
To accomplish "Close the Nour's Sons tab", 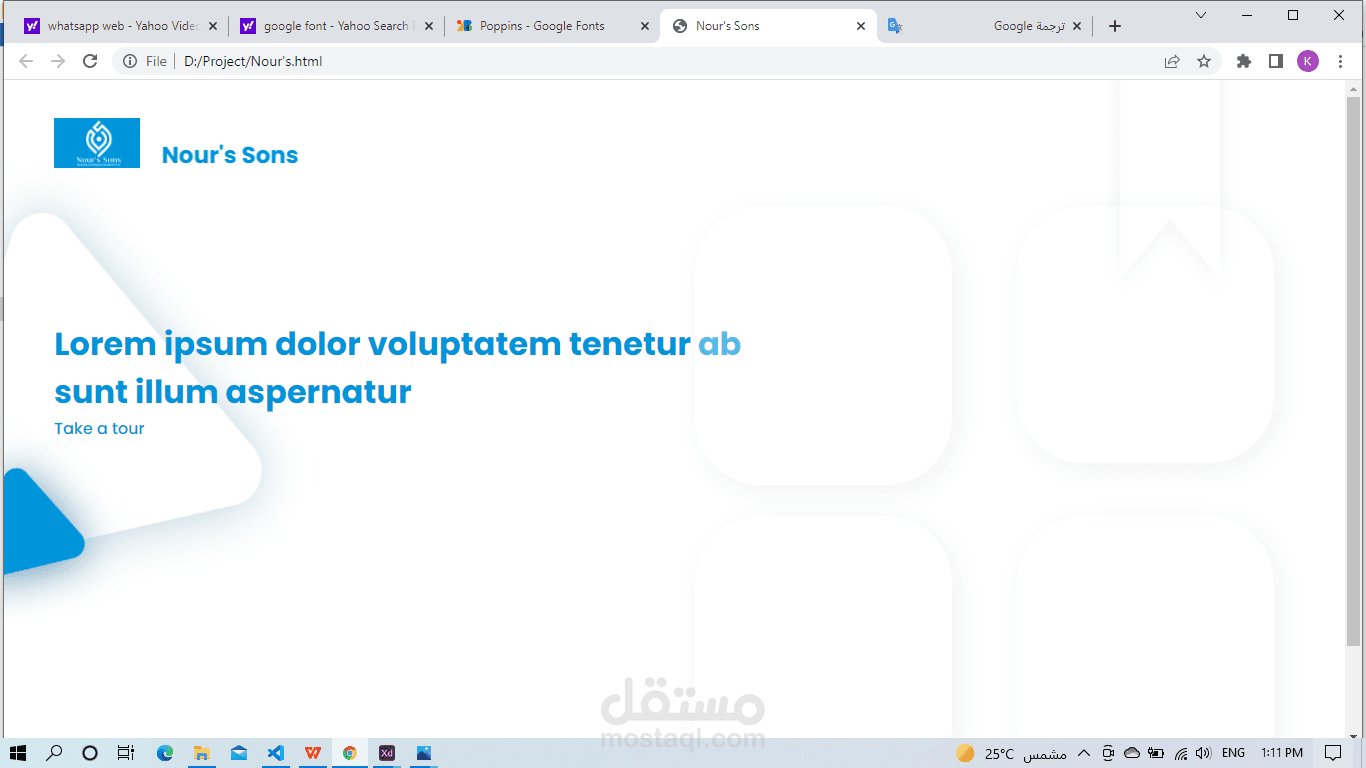I will click(x=861, y=26).
